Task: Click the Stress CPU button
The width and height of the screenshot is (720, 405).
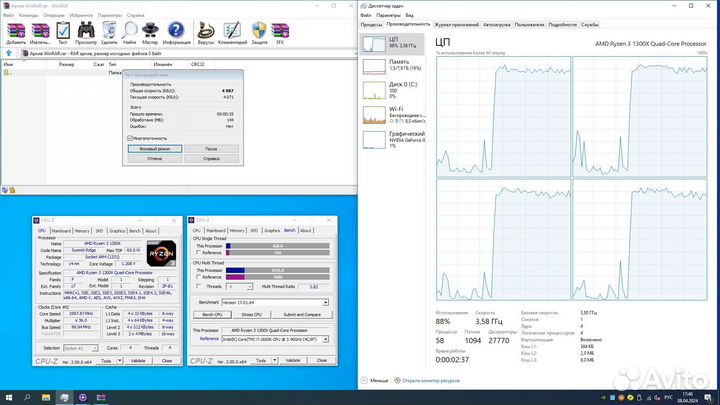Action: pyautogui.click(x=251, y=315)
